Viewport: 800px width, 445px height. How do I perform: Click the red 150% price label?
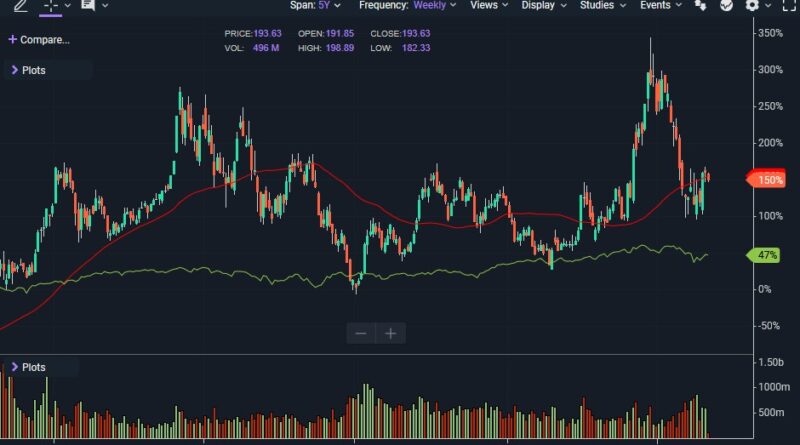tap(768, 179)
